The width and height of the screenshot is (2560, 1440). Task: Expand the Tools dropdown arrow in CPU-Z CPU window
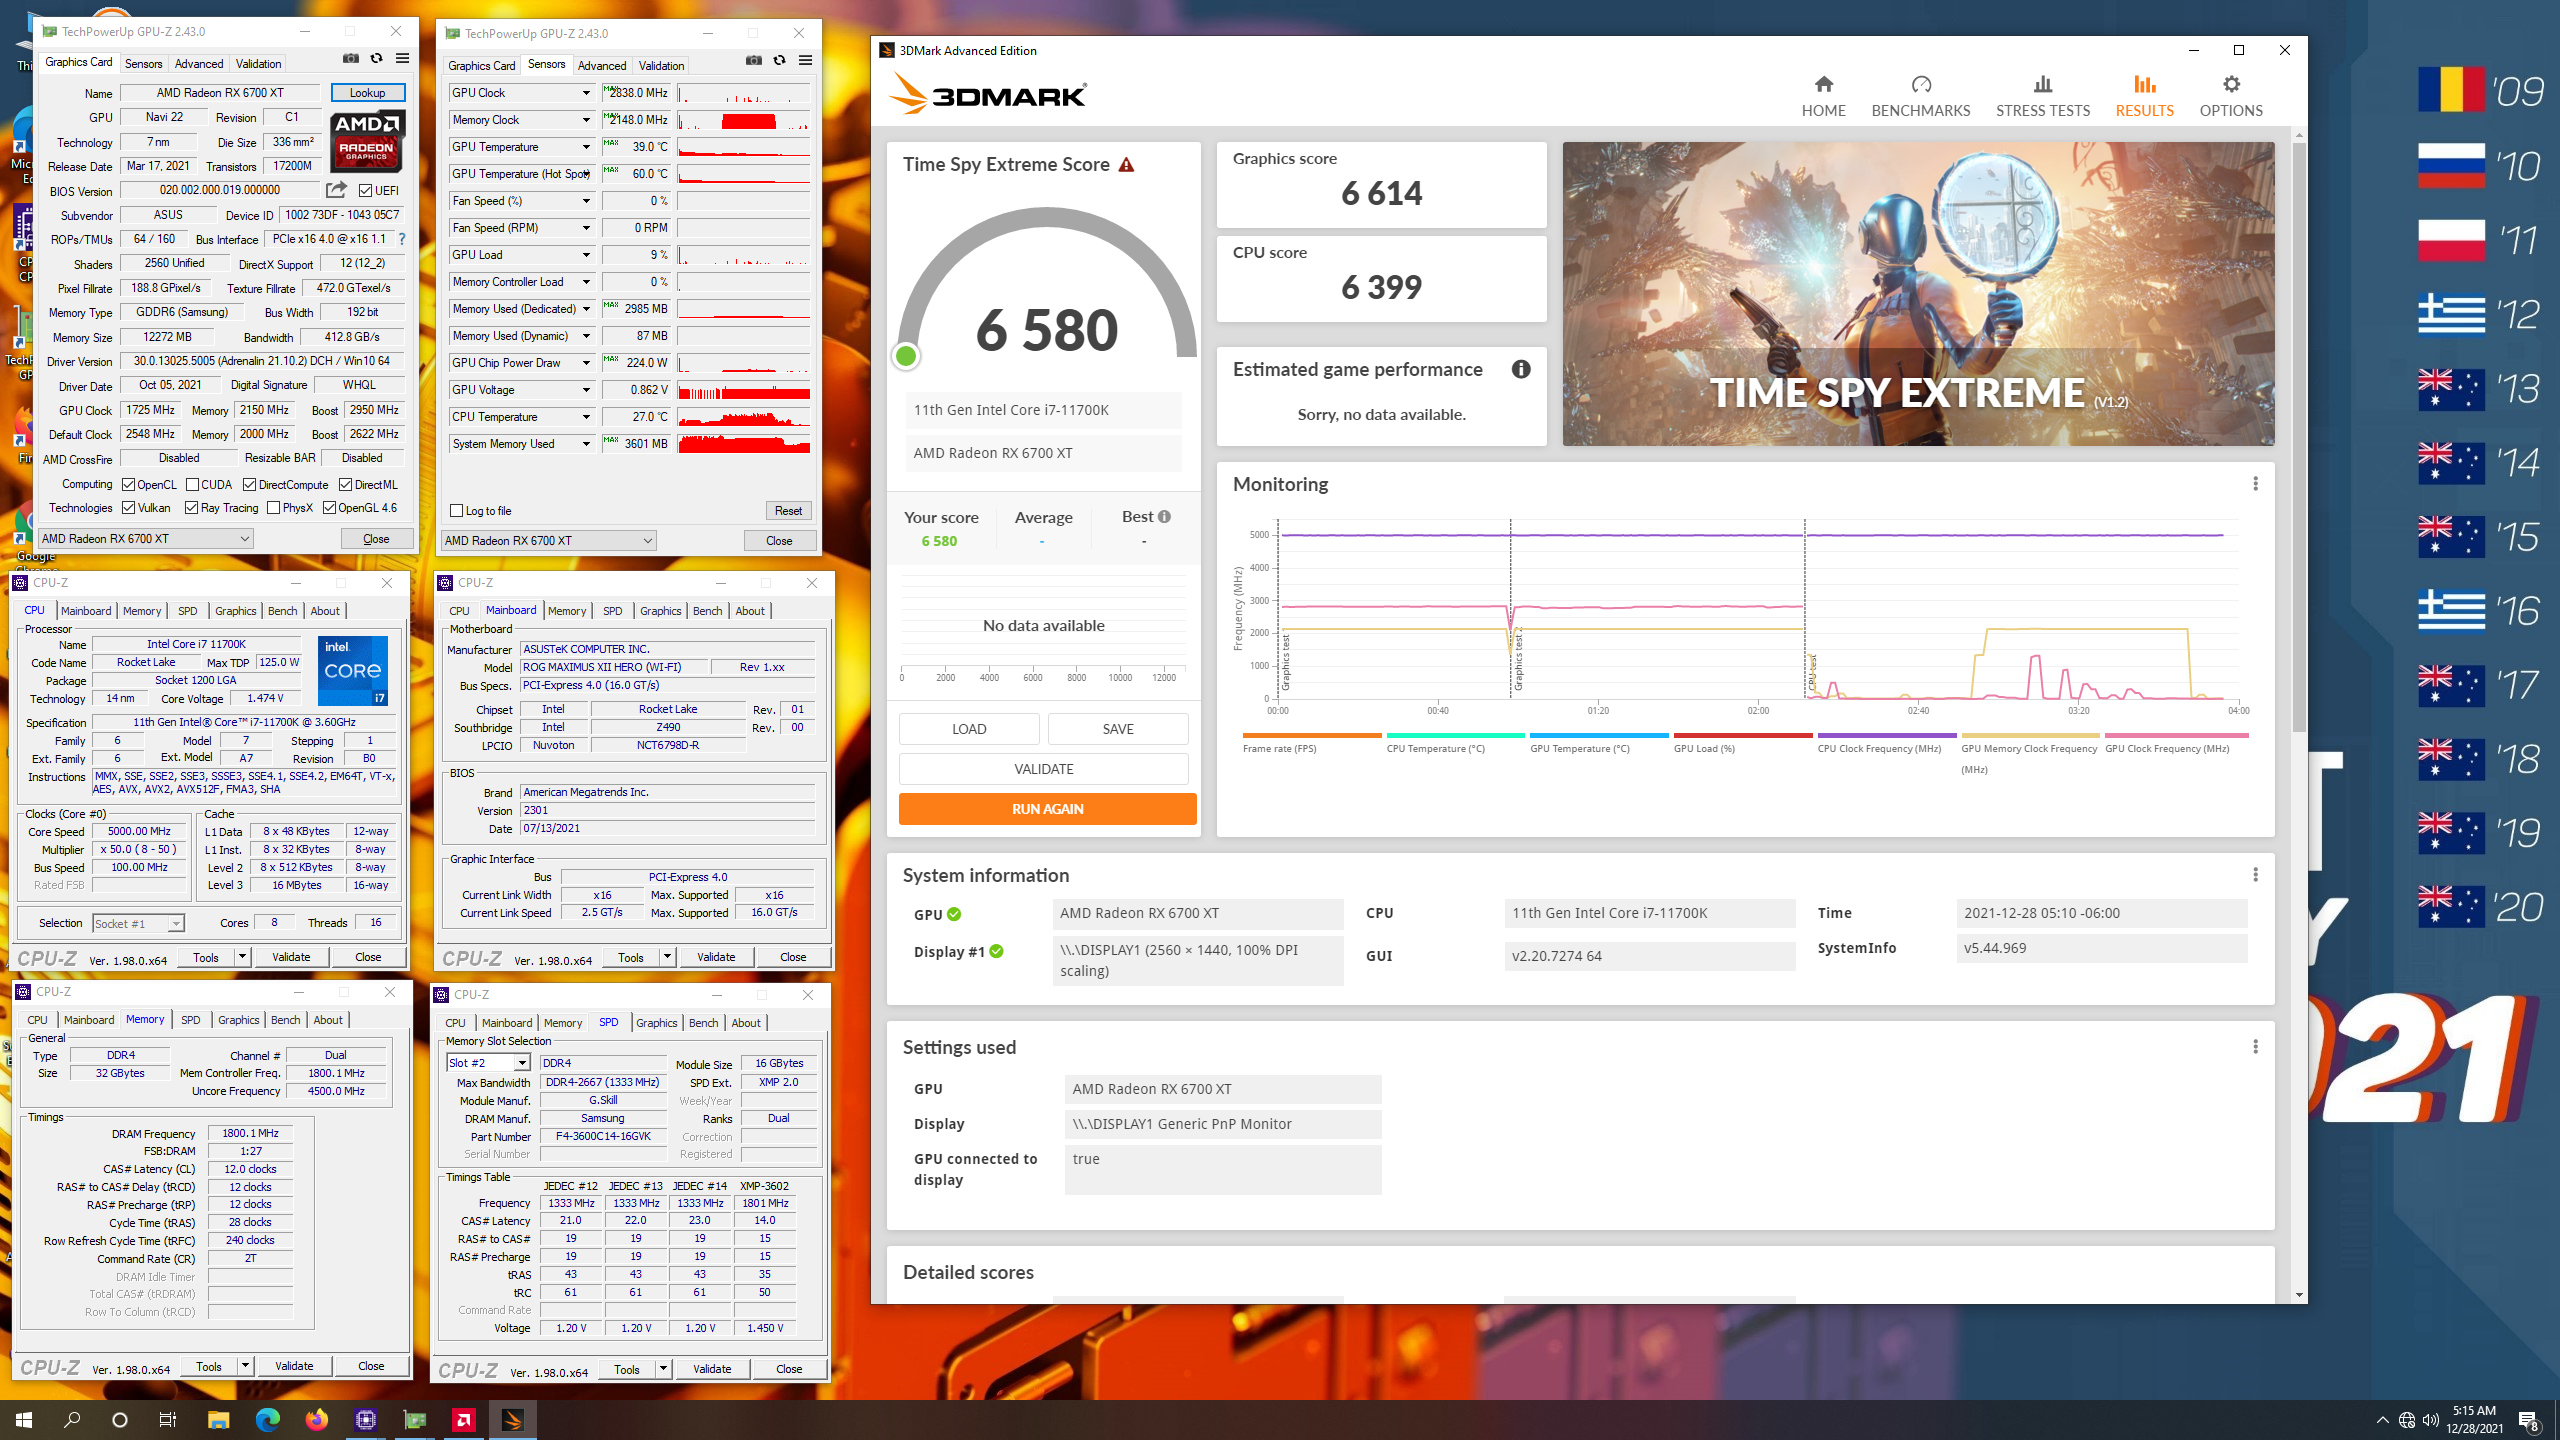[x=242, y=957]
